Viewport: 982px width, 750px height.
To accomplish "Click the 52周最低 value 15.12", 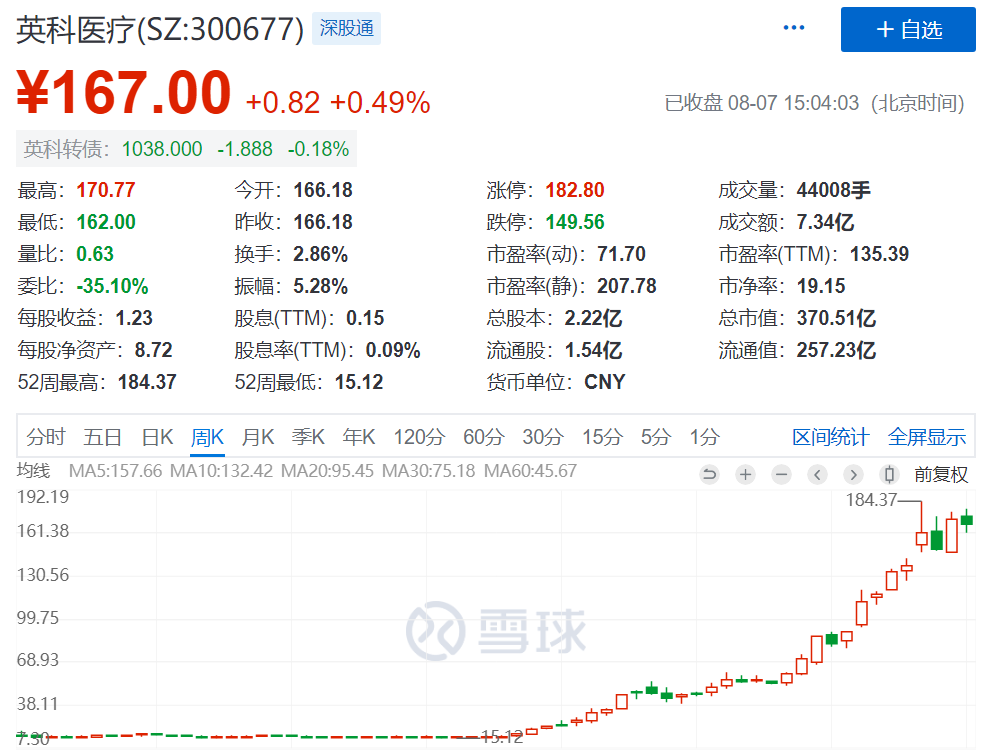I will tap(359, 382).
